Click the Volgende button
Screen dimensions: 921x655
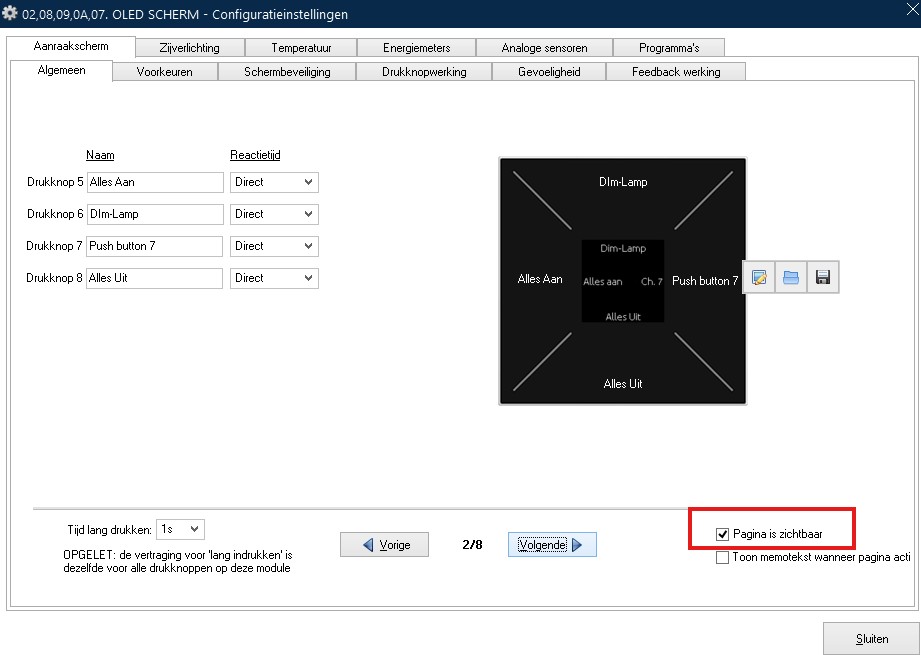(552, 545)
